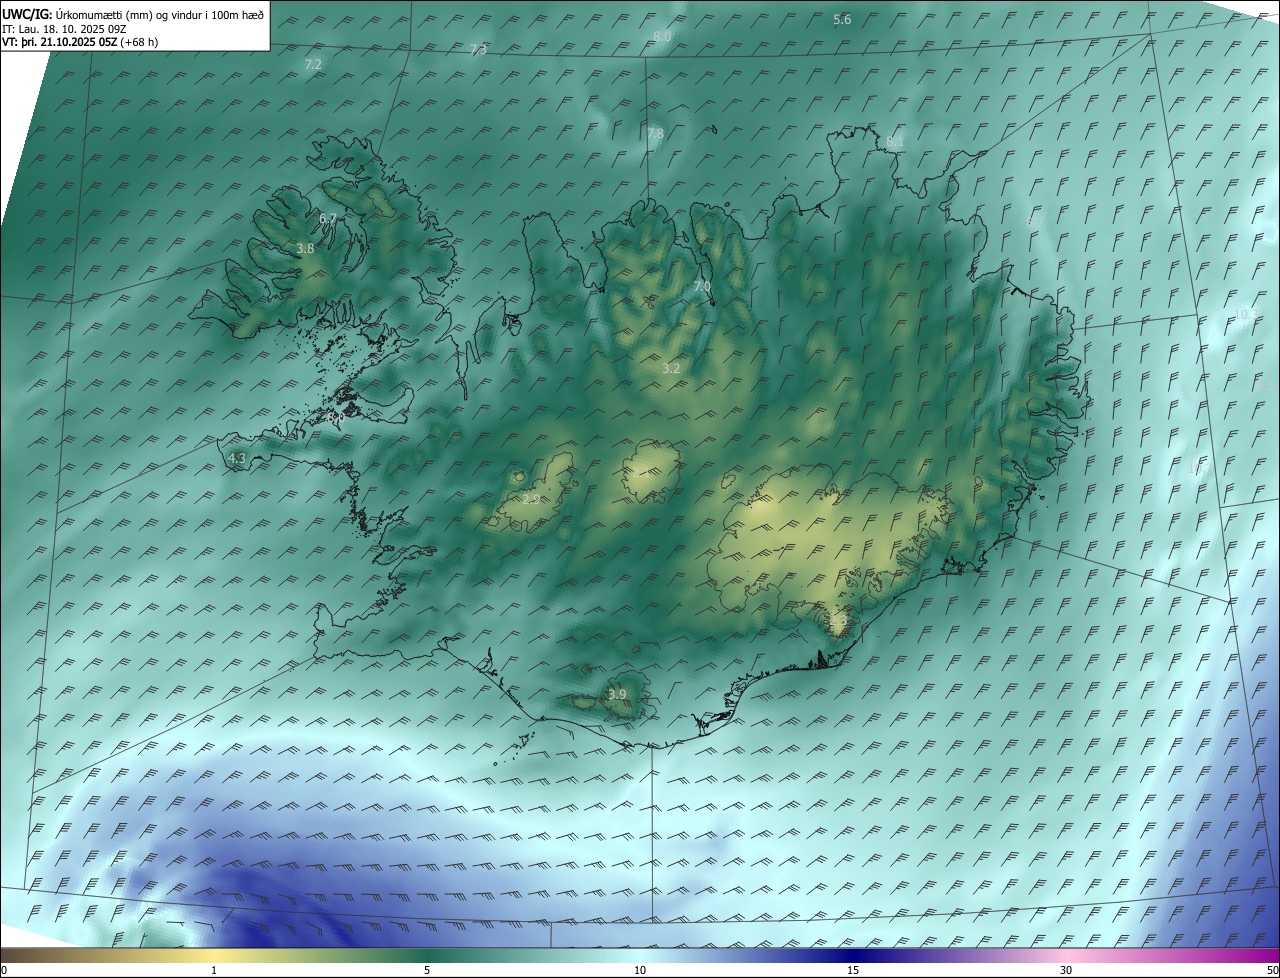This screenshot has width=1280, height=978.
Task: Click the 7.3 value label on the map
Action: pyautogui.click(x=479, y=50)
